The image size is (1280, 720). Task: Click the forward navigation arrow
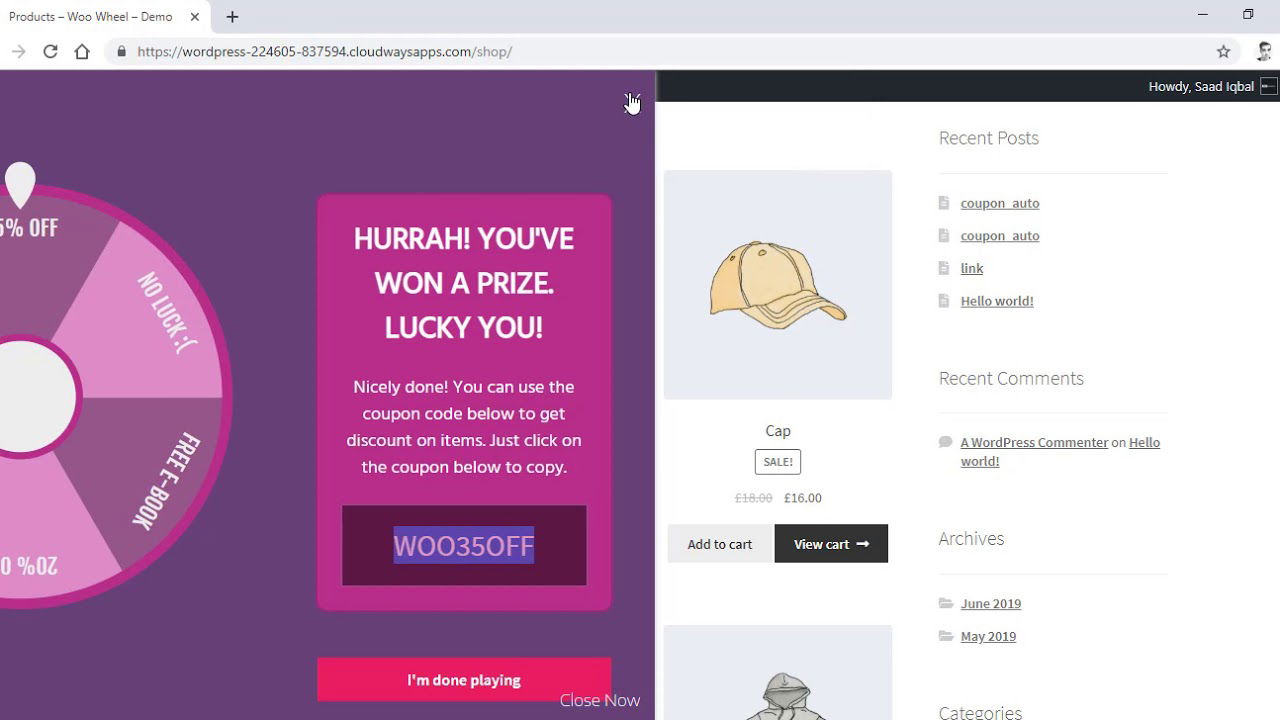click(x=18, y=52)
